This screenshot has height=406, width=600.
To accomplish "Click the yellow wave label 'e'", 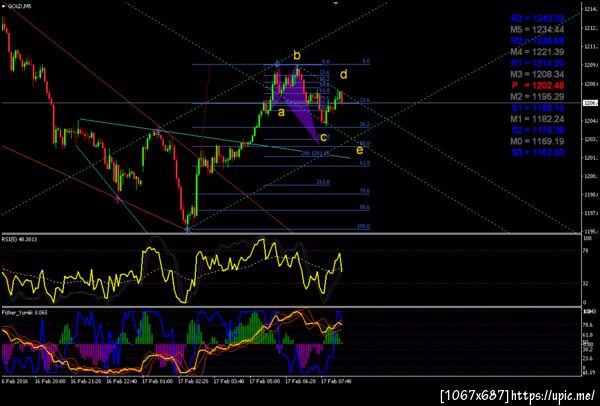I will (x=359, y=150).
